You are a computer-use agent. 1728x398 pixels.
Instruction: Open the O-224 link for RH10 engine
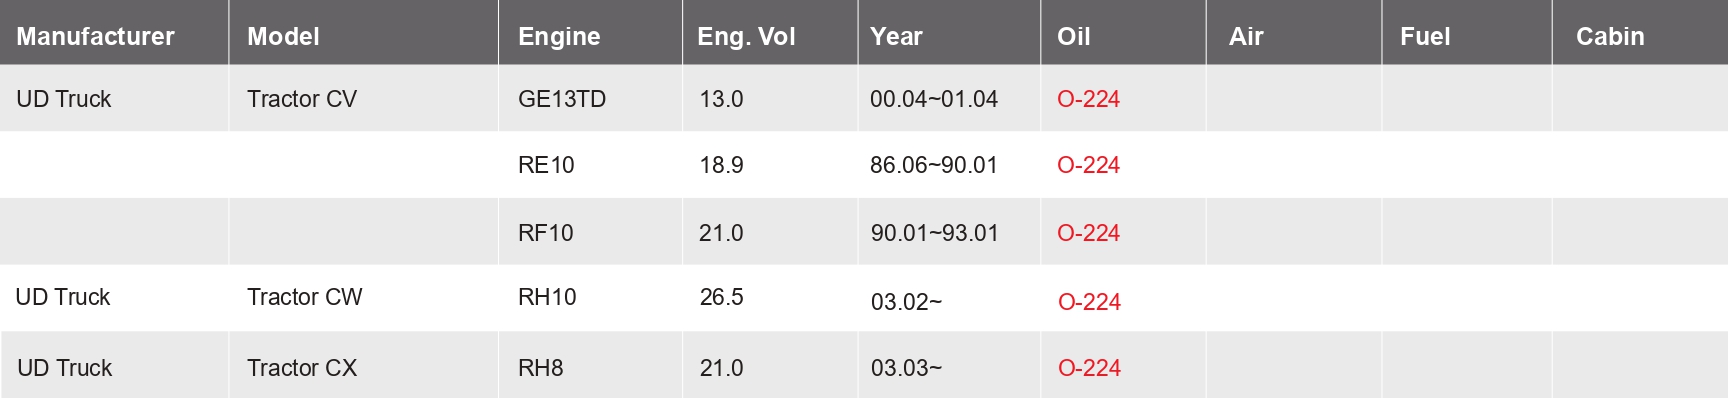tap(1089, 302)
